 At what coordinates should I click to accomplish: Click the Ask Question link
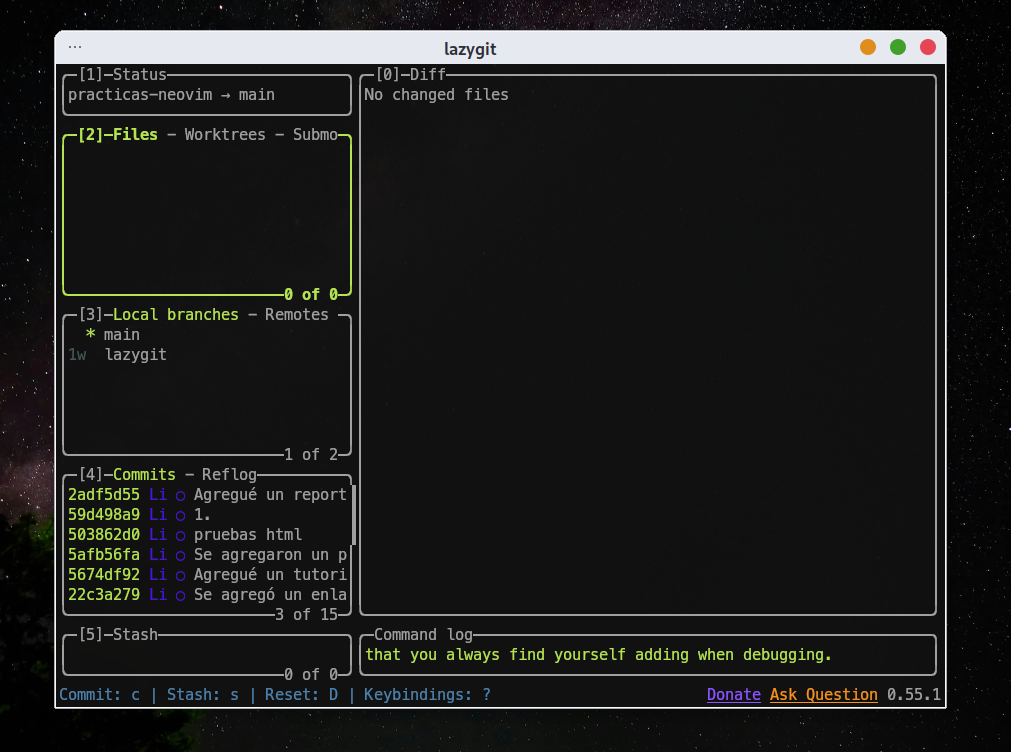click(823, 694)
